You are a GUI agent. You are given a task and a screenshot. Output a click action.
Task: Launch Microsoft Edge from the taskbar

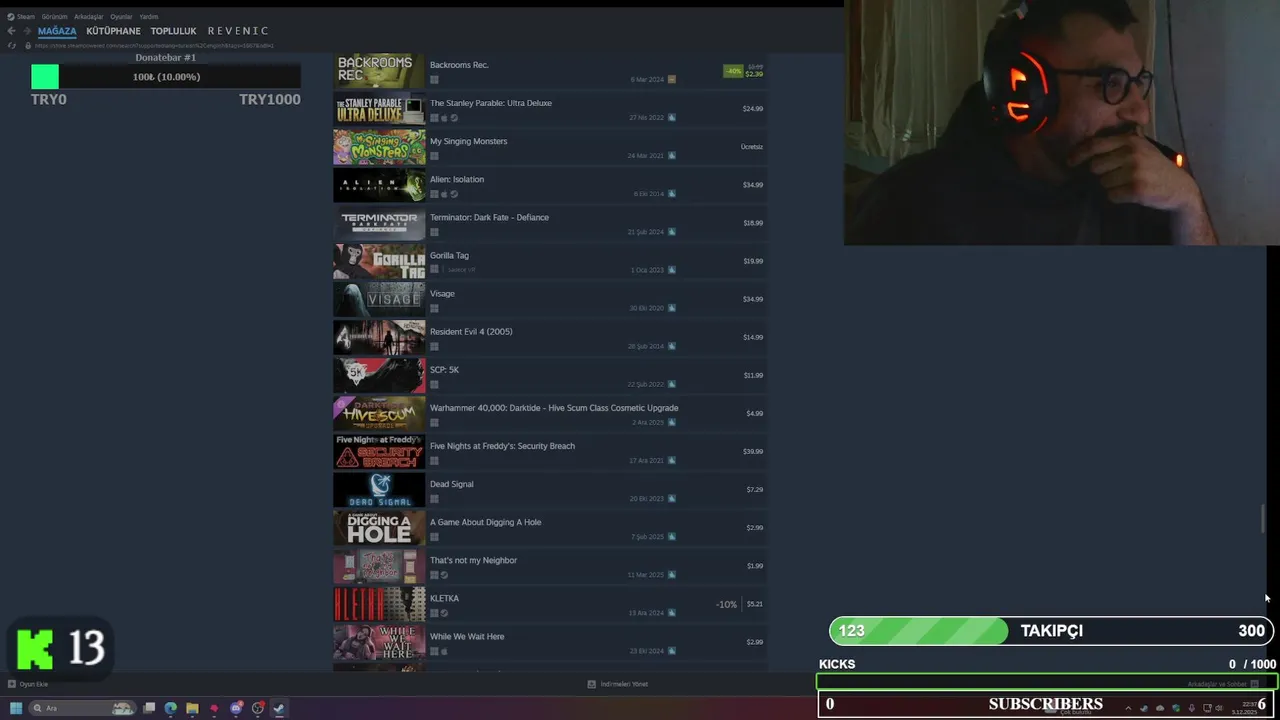tap(171, 708)
